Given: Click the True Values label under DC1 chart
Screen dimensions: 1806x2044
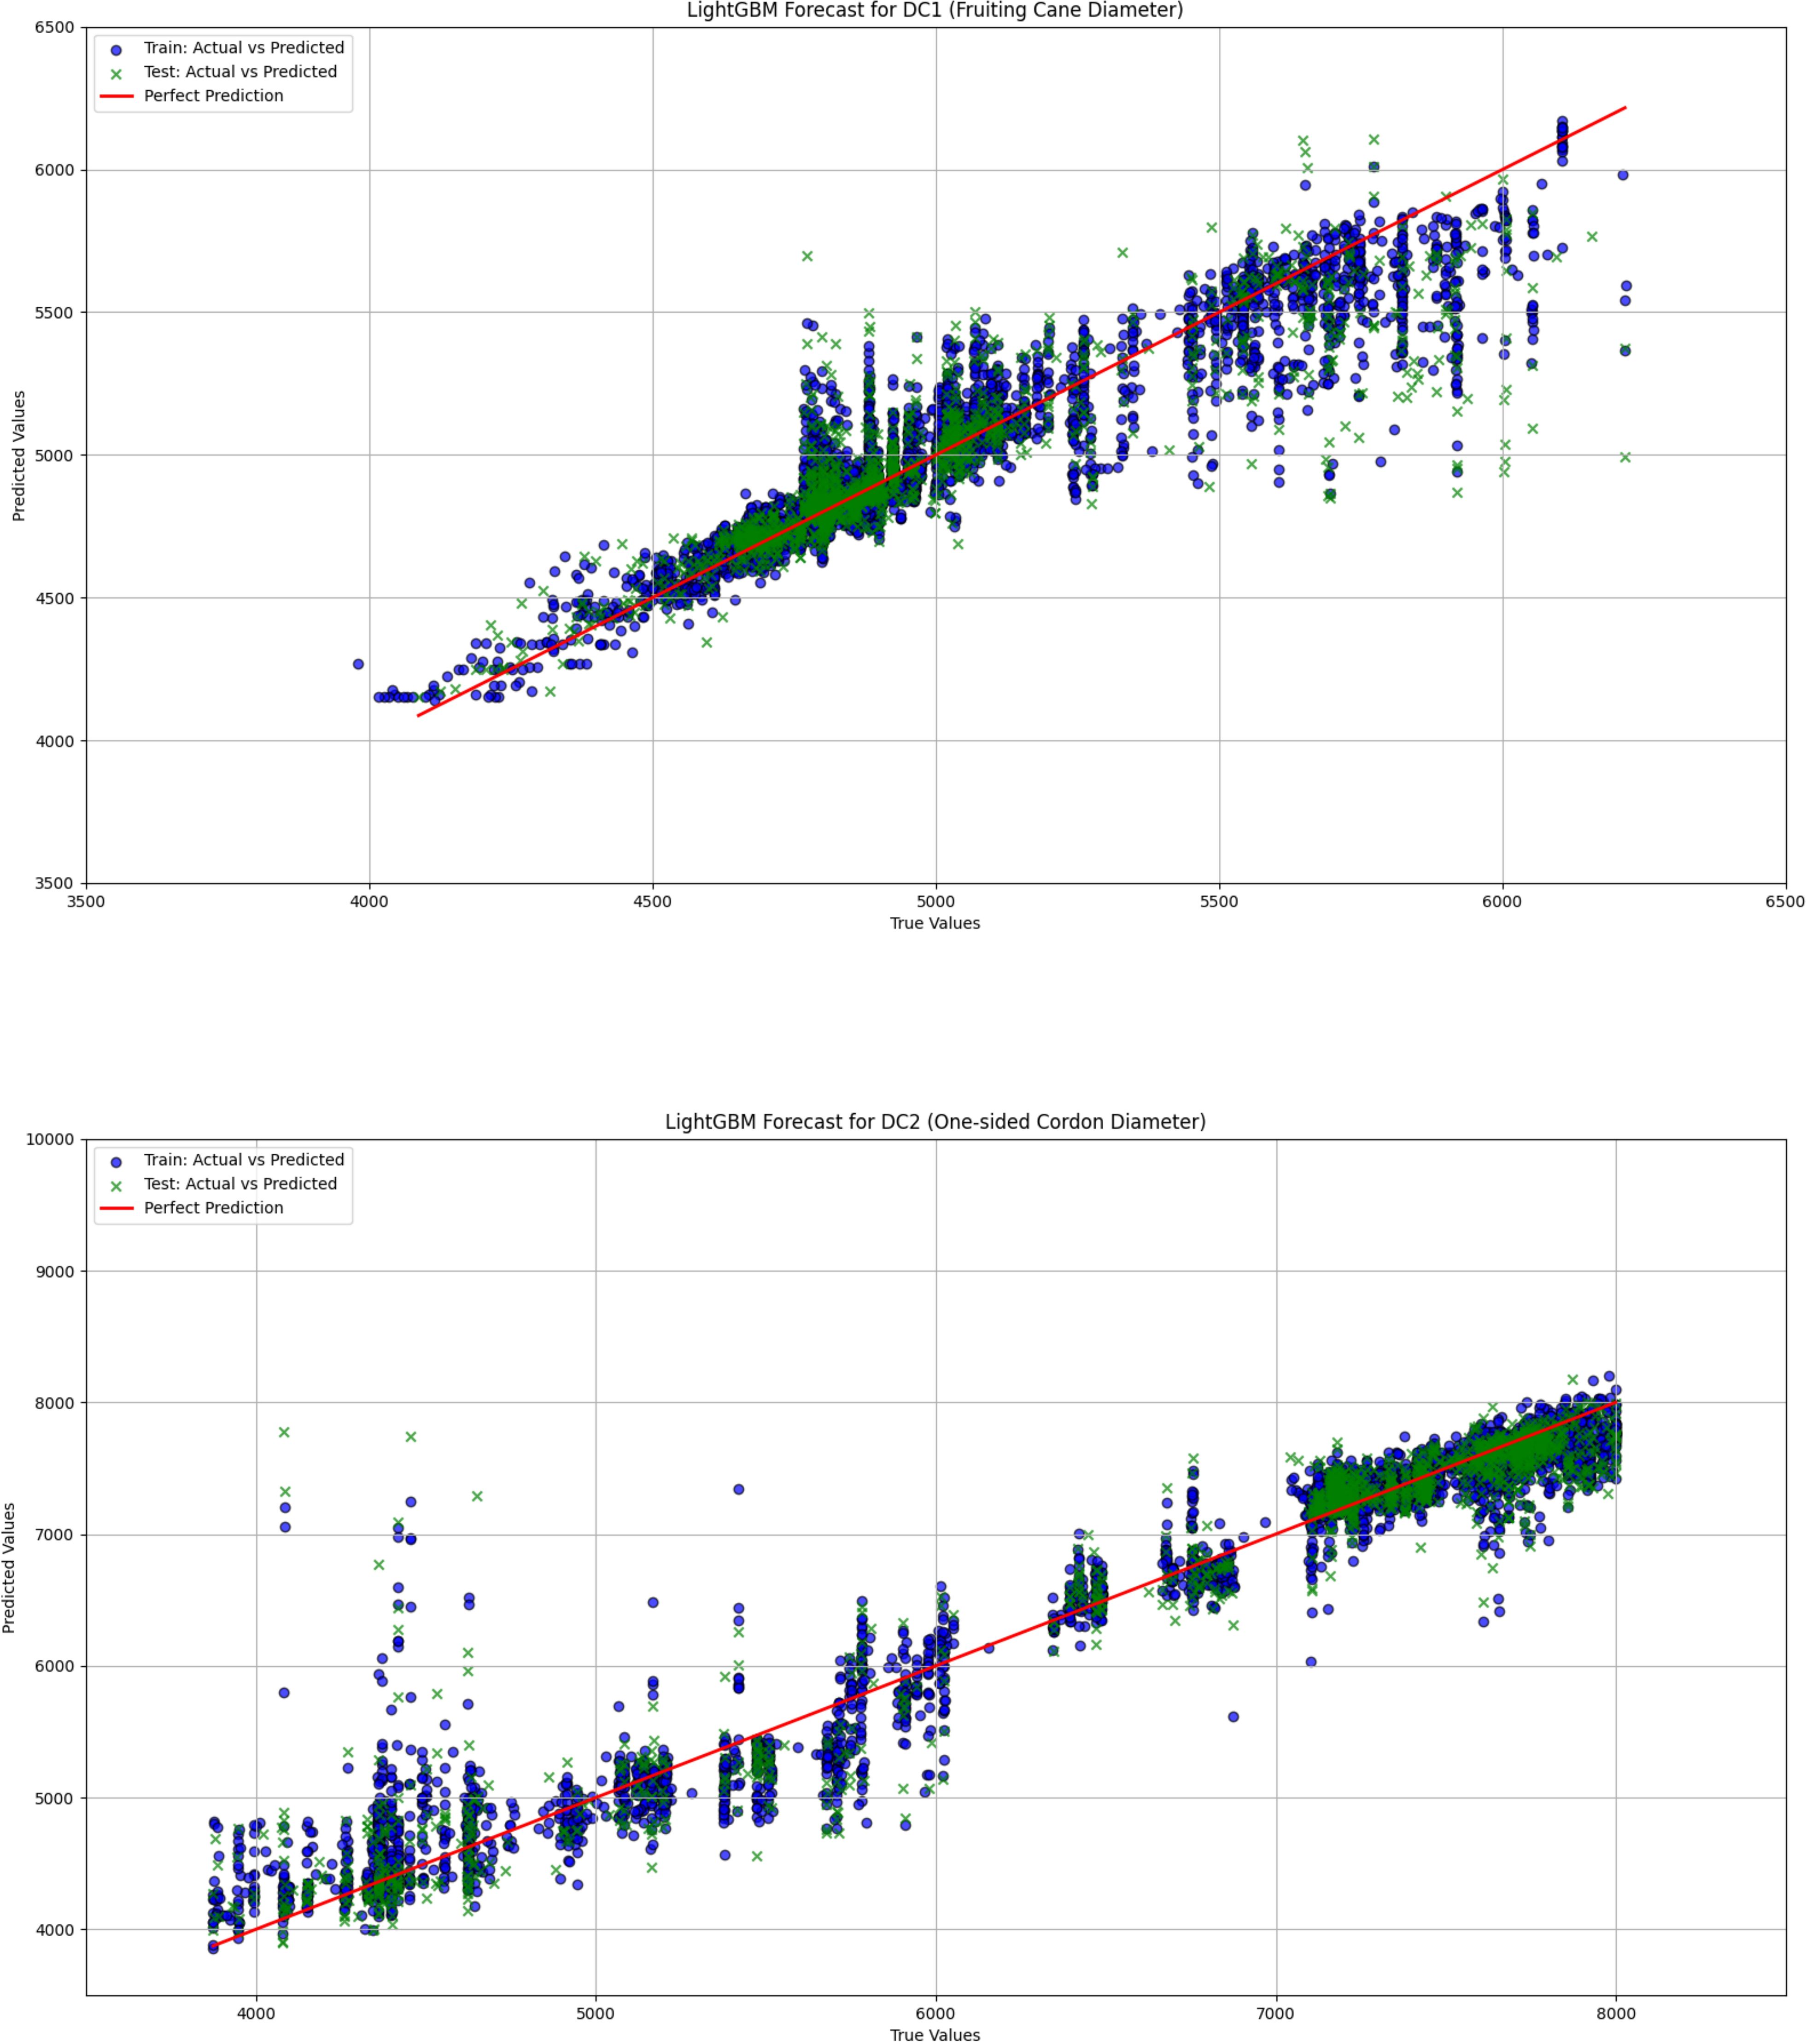Looking at the screenshot, I should [x=934, y=923].
